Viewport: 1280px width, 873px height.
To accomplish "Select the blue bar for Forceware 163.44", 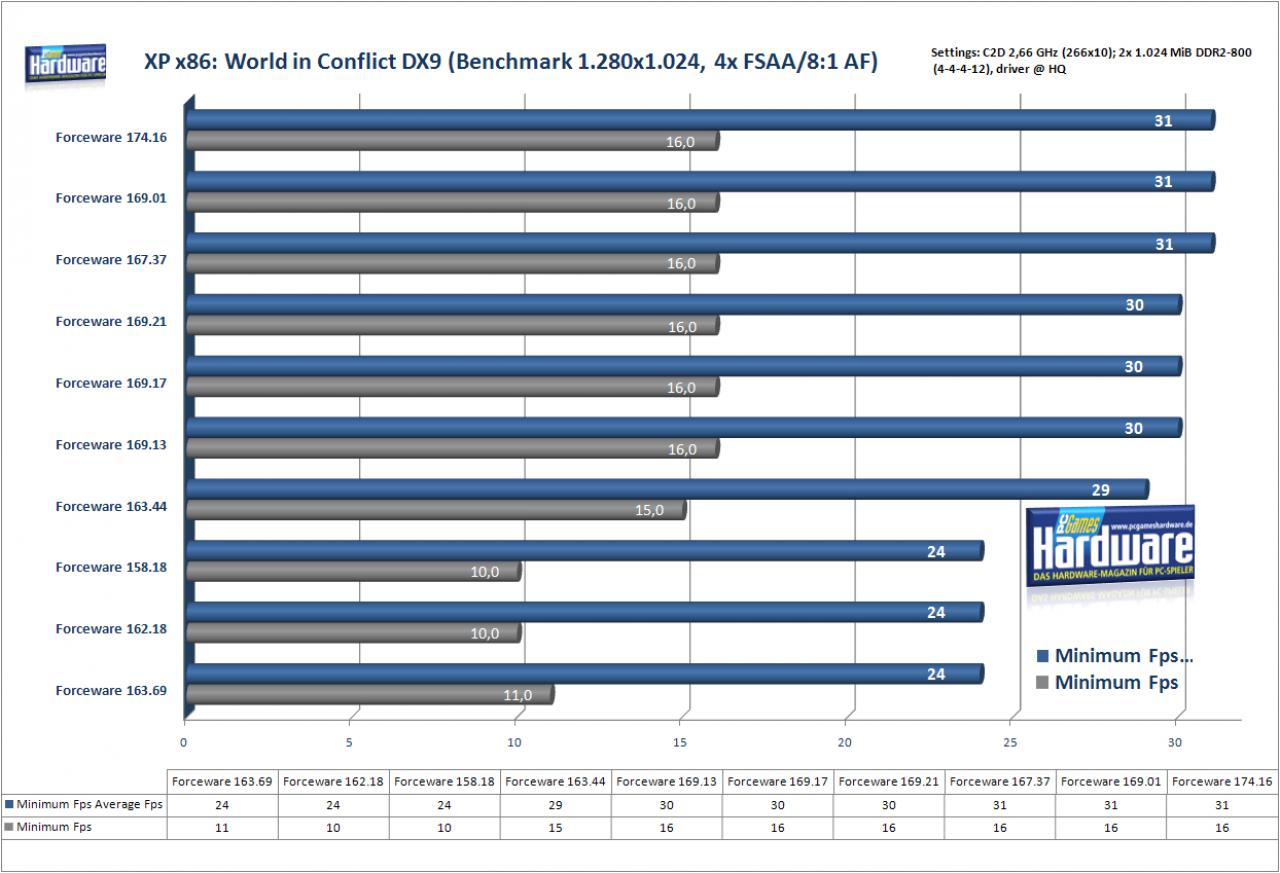I will [x=667, y=489].
